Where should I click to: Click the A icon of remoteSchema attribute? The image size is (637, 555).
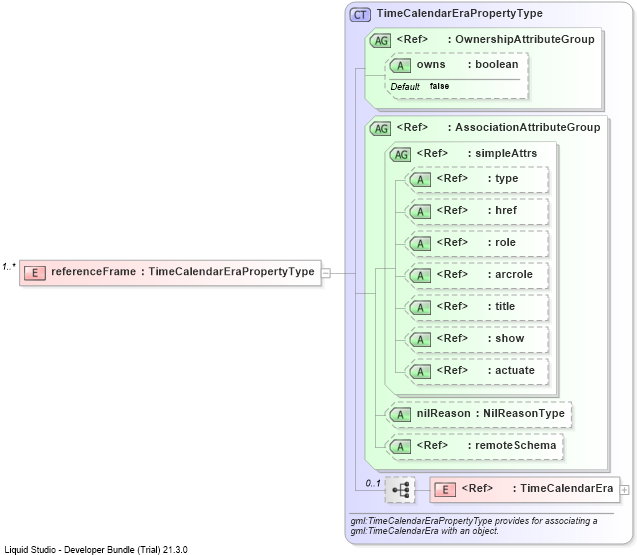click(x=400, y=447)
